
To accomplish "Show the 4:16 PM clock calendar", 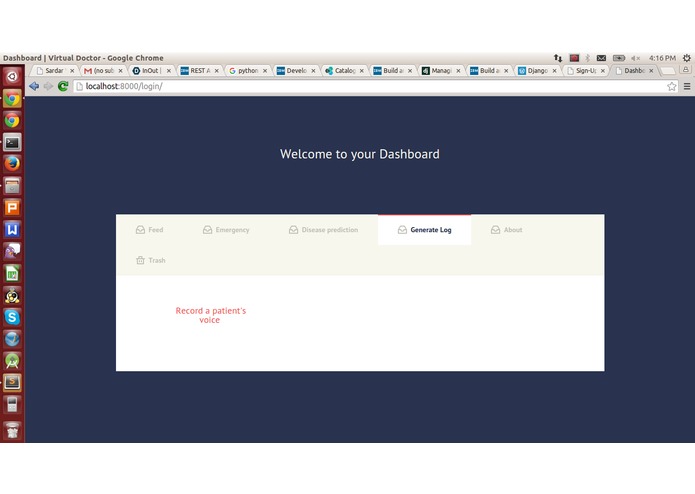I will point(662,58).
